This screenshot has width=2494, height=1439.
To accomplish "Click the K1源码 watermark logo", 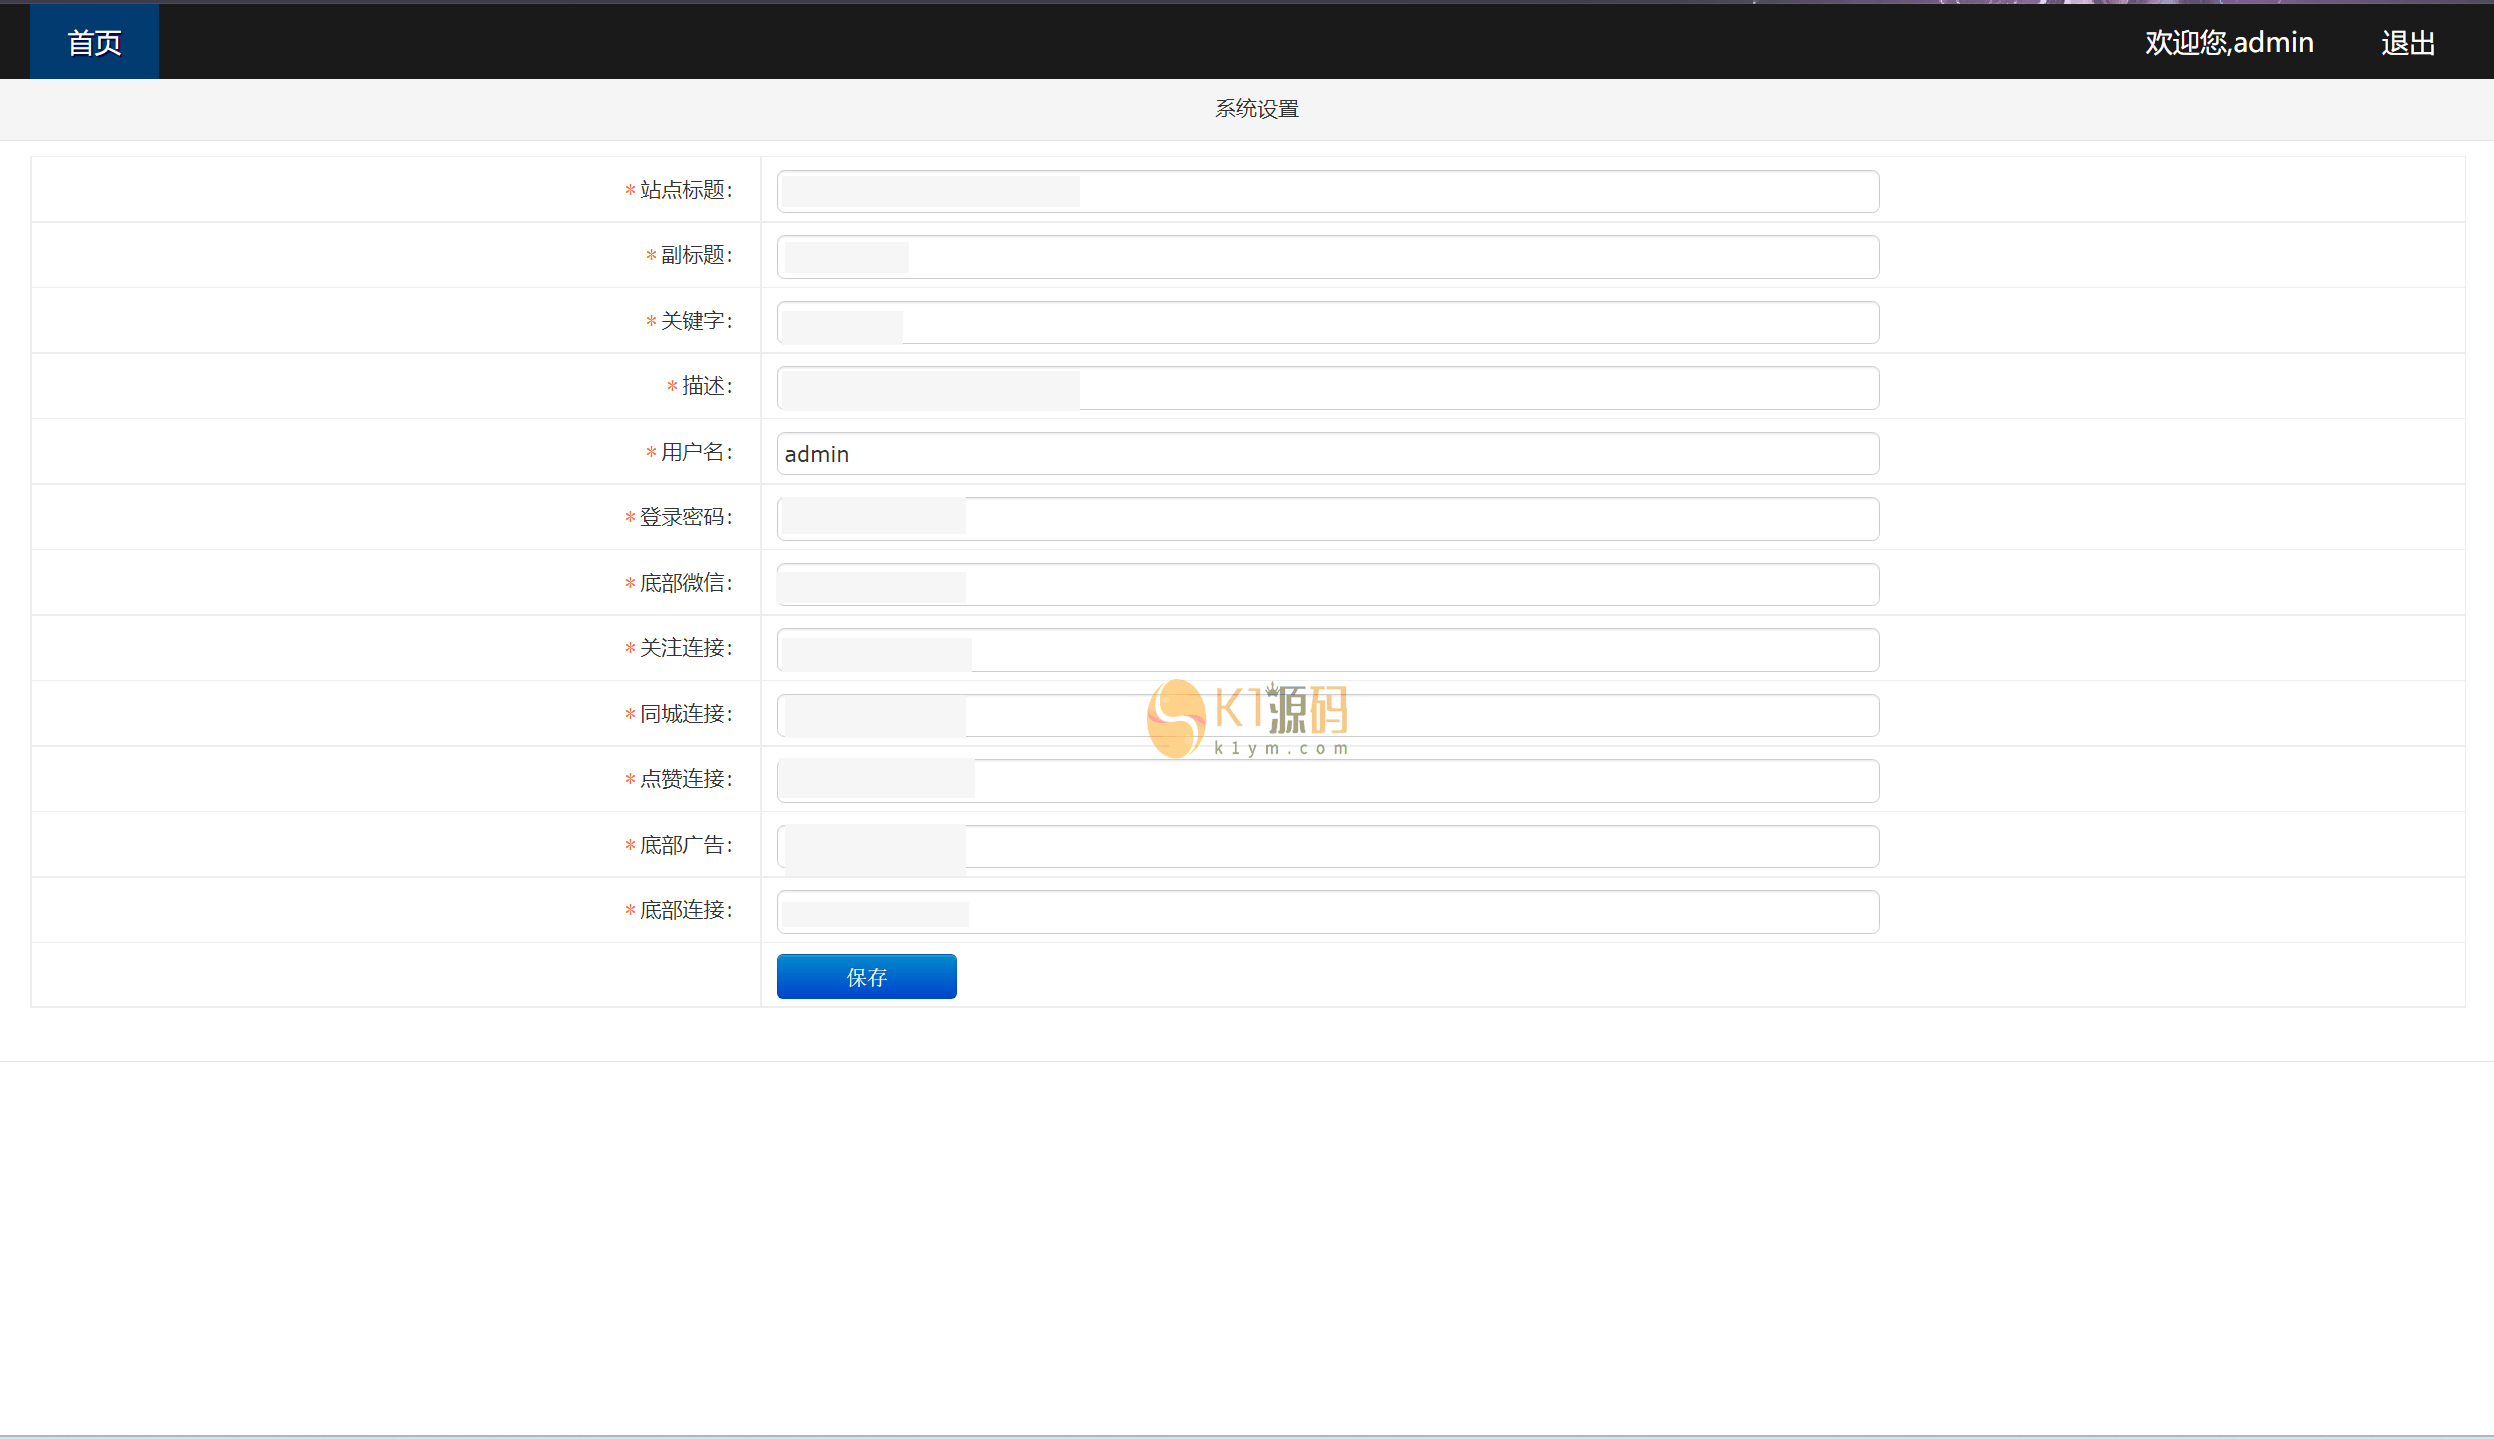I will tap(1247, 719).
